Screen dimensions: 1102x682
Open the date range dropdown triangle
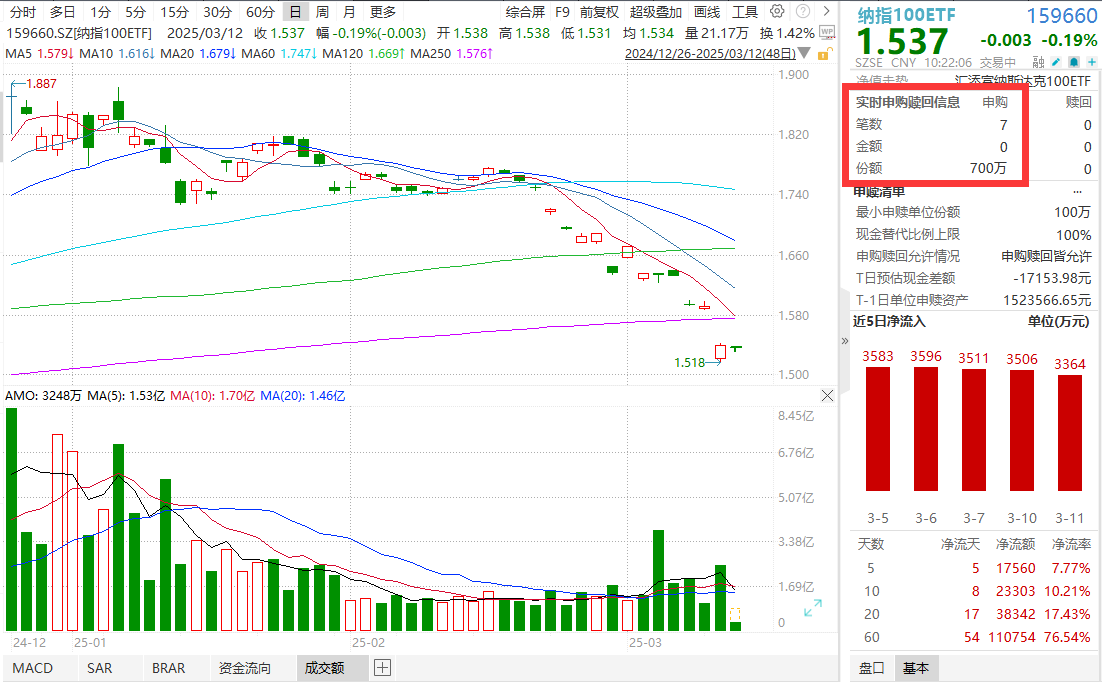(802, 54)
